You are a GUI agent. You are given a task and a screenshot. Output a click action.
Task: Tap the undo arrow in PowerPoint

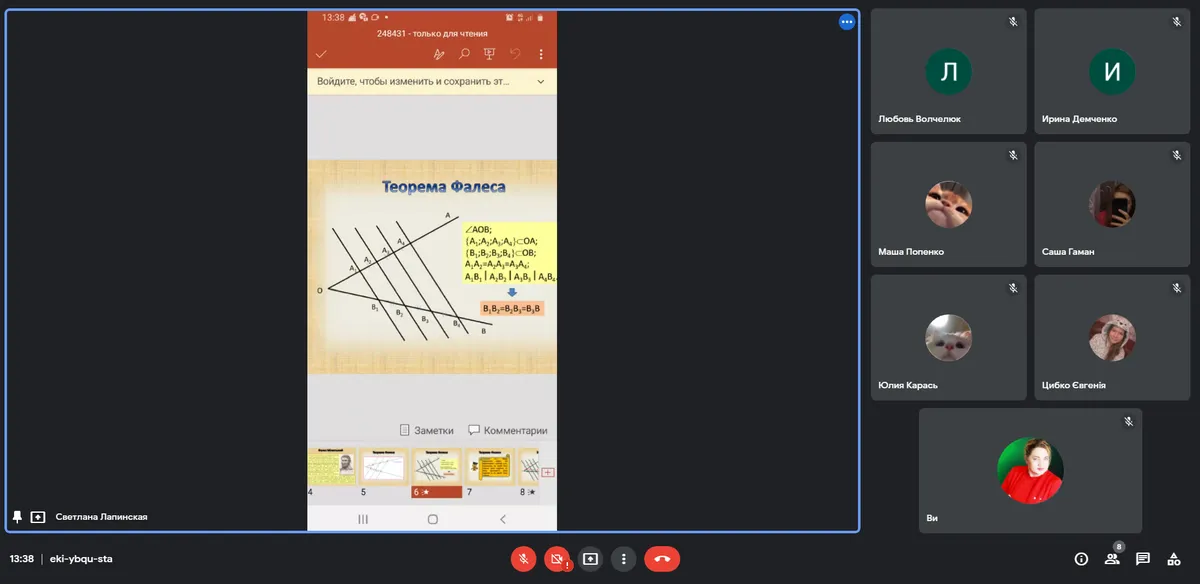(x=516, y=54)
